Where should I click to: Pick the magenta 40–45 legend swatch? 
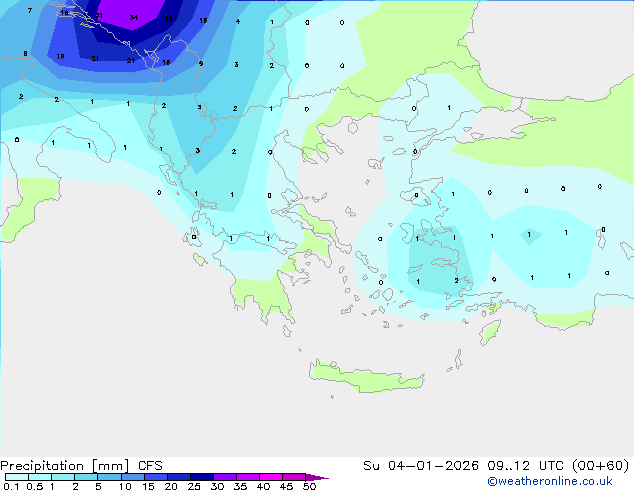[271, 477]
